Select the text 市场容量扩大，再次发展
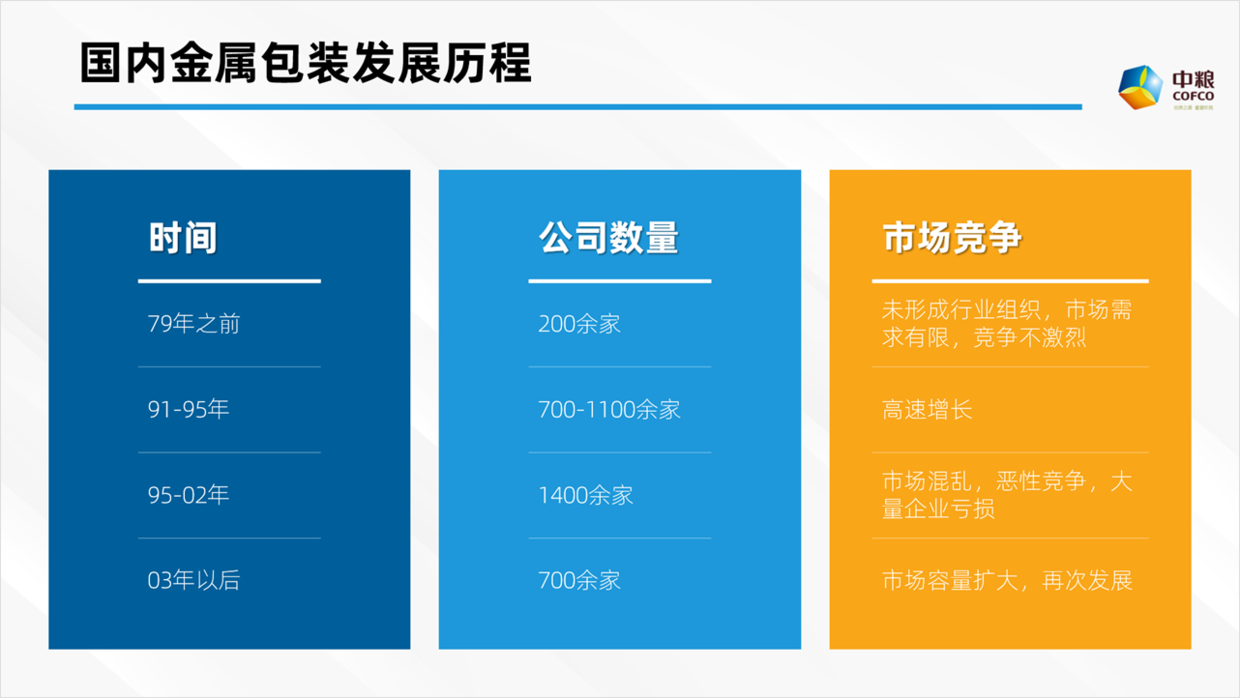The height and width of the screenshot is (698, 1240). 1007,580
